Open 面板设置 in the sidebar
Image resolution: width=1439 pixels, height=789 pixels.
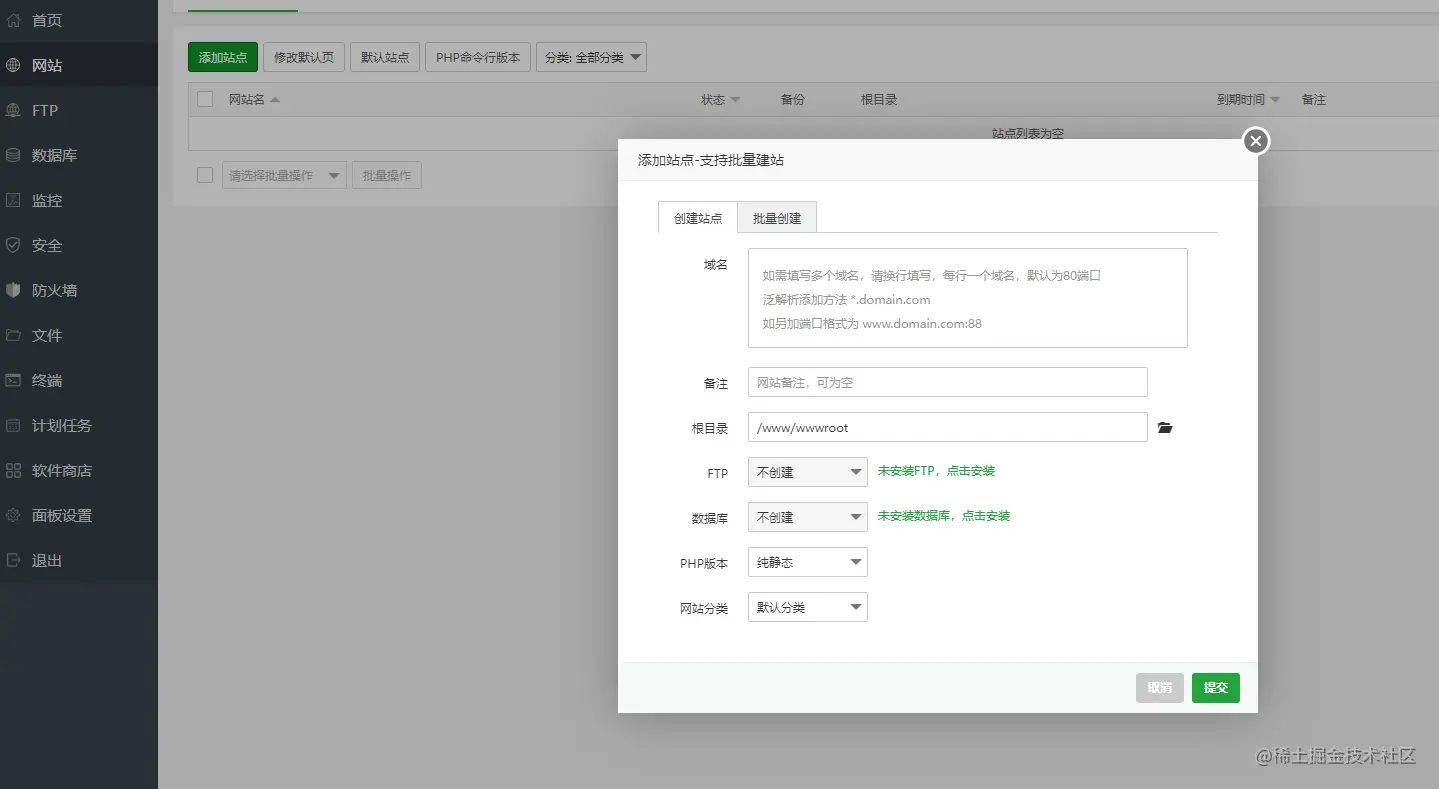79,515
